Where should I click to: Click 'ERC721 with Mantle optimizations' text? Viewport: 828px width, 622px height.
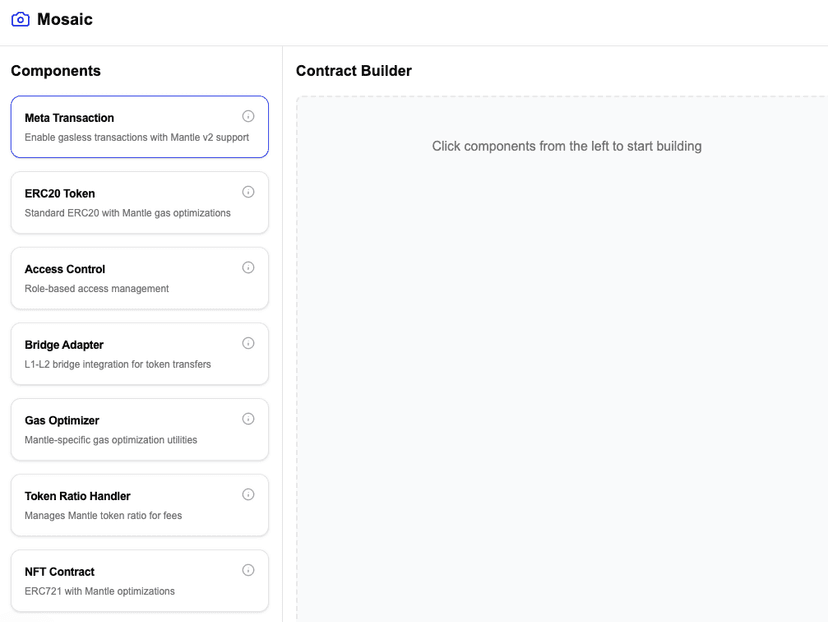pyautogui.click(x=100, y=591)
